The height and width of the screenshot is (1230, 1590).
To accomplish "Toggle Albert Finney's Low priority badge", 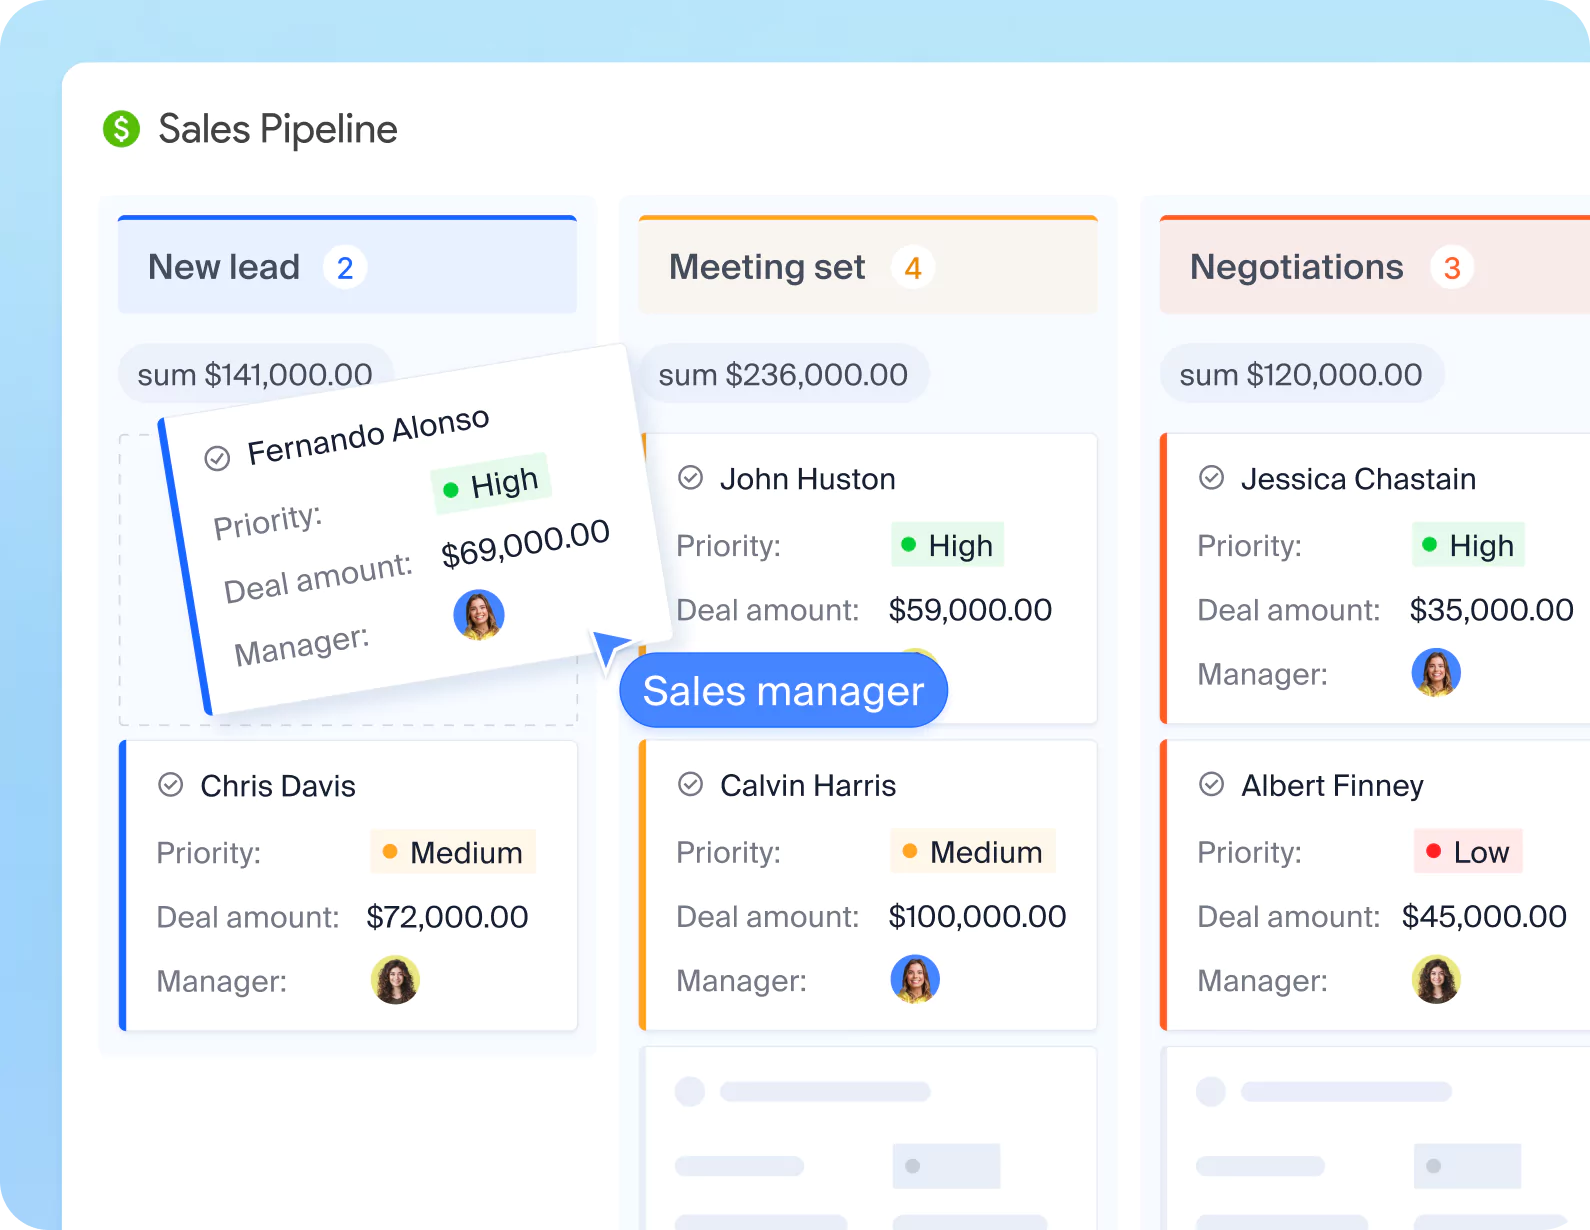I will point(1468,852).
